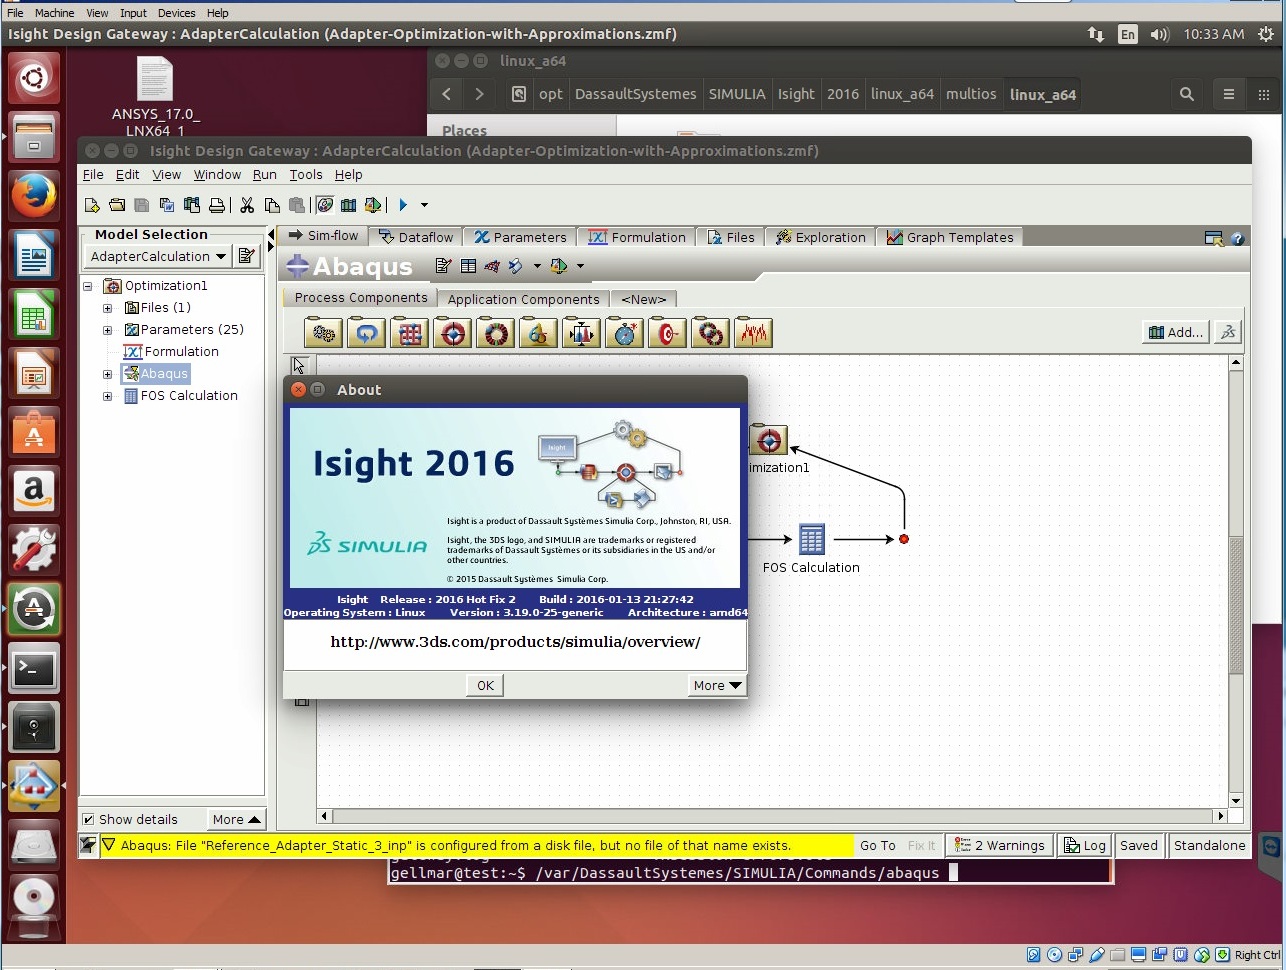Click the canvas horizontal scrollbar
1286x970 pixels.
point(772,816)
